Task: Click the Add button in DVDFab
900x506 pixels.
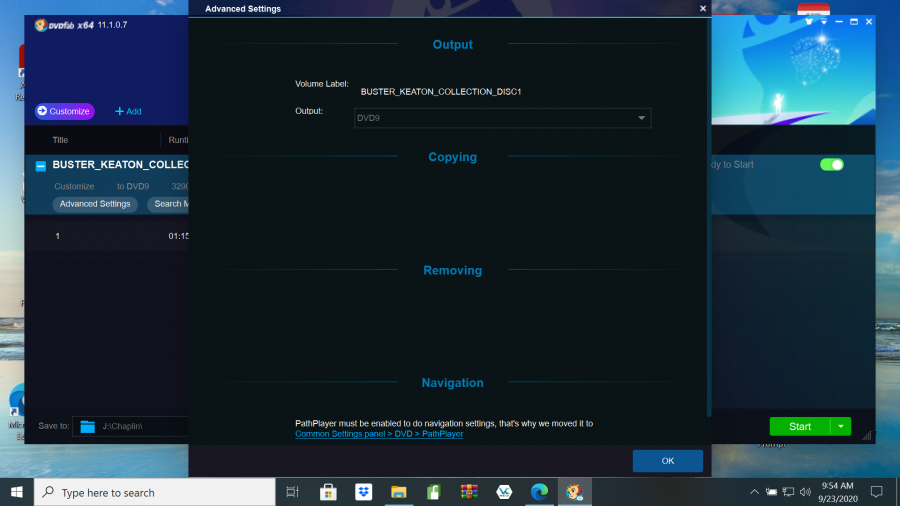Action: pyautogui.click(x=128, y=111)
